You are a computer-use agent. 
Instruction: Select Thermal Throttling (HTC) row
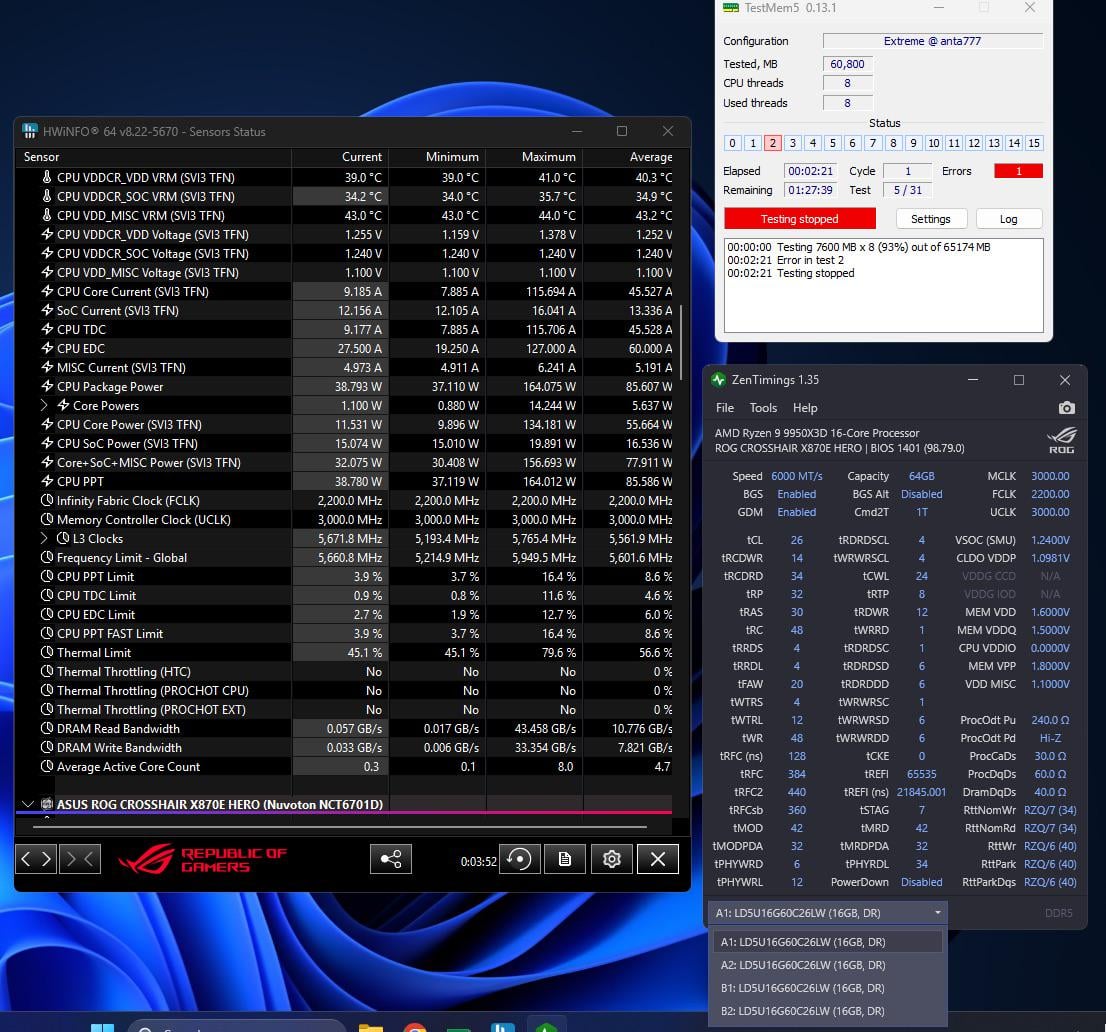[344, 672]
